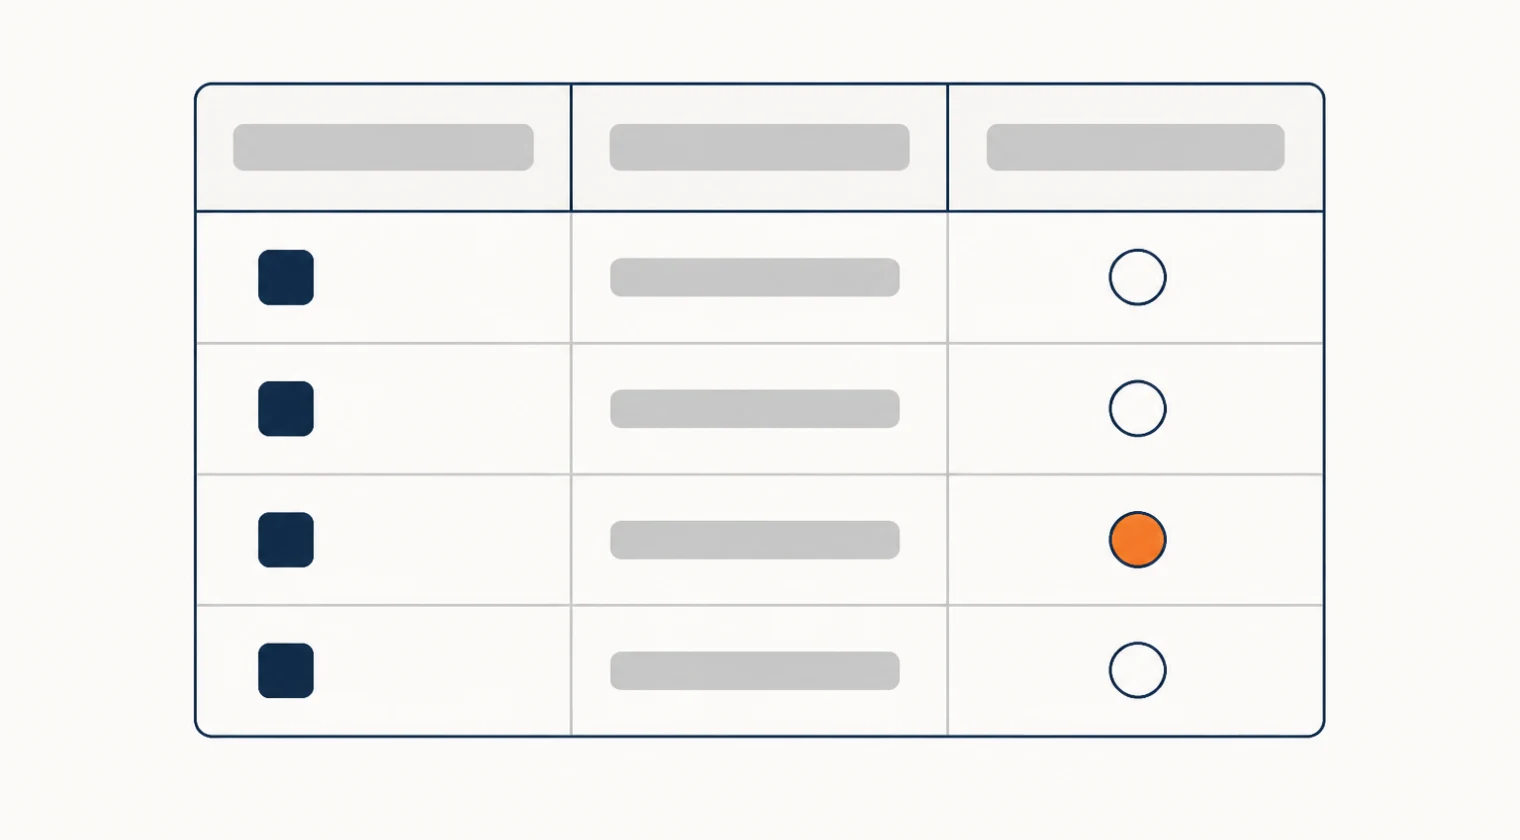Select the empty radio circle in second row
The image size is (1520, 840).
[1137, 408]
